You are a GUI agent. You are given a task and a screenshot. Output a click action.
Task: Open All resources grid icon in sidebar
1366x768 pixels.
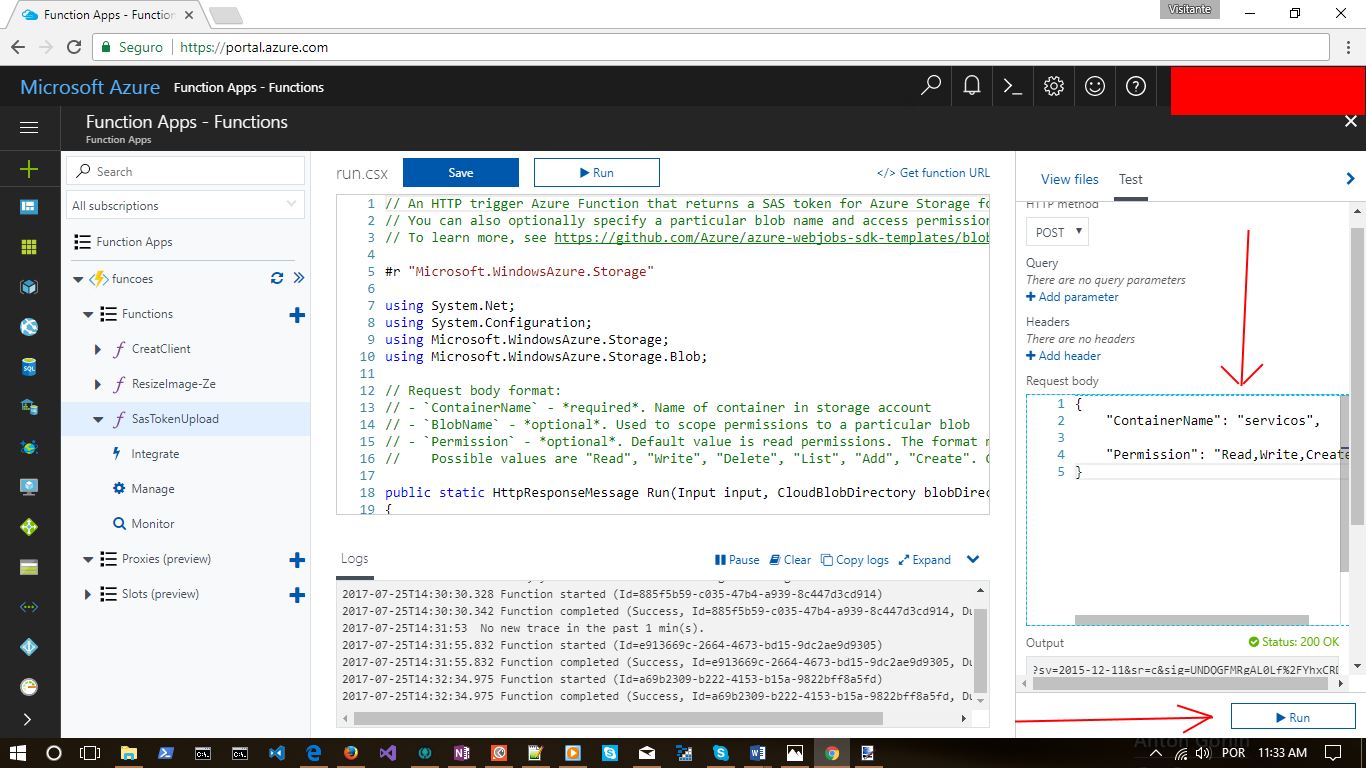(29, 247)
